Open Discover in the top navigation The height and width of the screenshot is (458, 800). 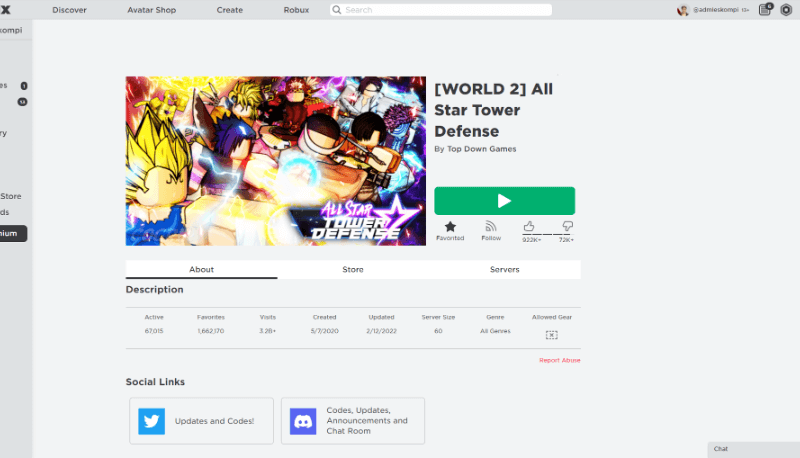pyautogui.click(x=69, y=10)
